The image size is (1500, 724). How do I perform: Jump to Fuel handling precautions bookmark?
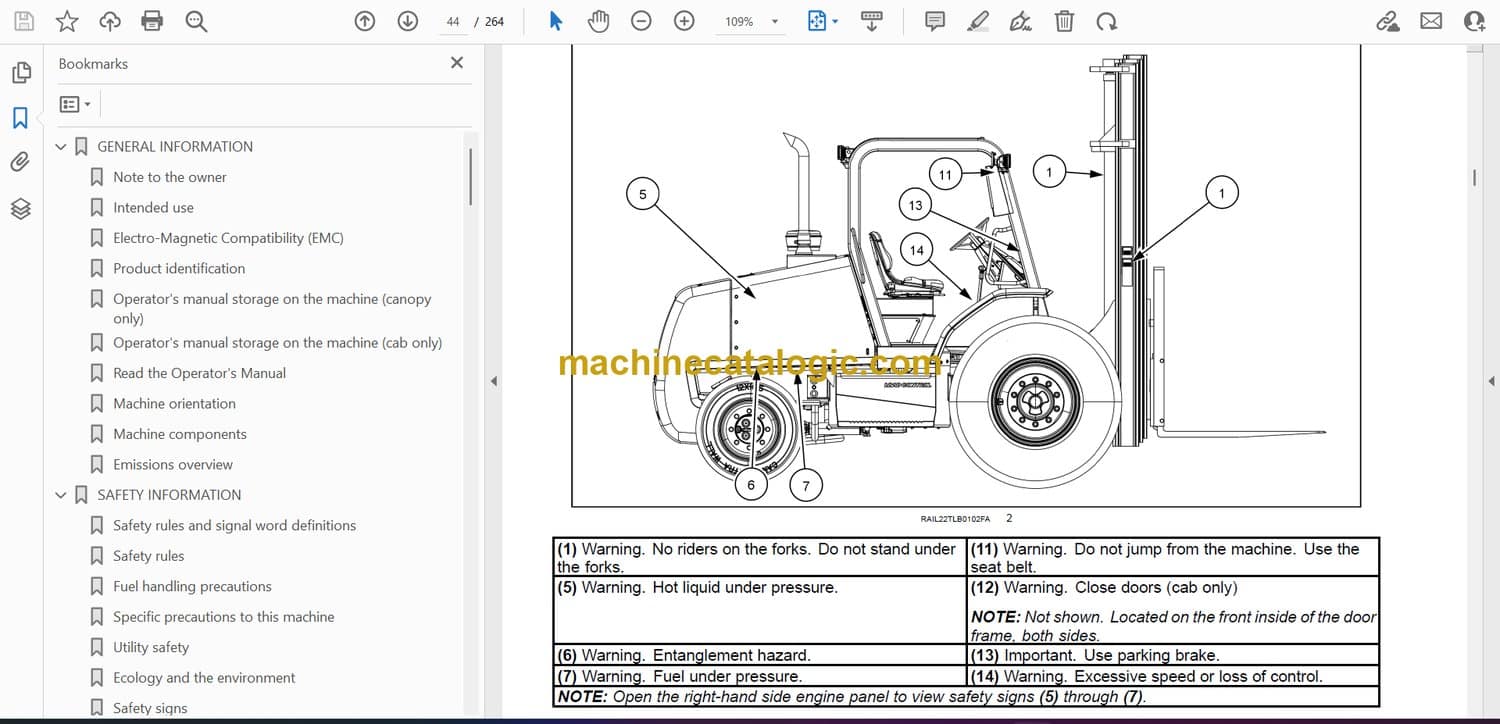[x=192, y=586]
